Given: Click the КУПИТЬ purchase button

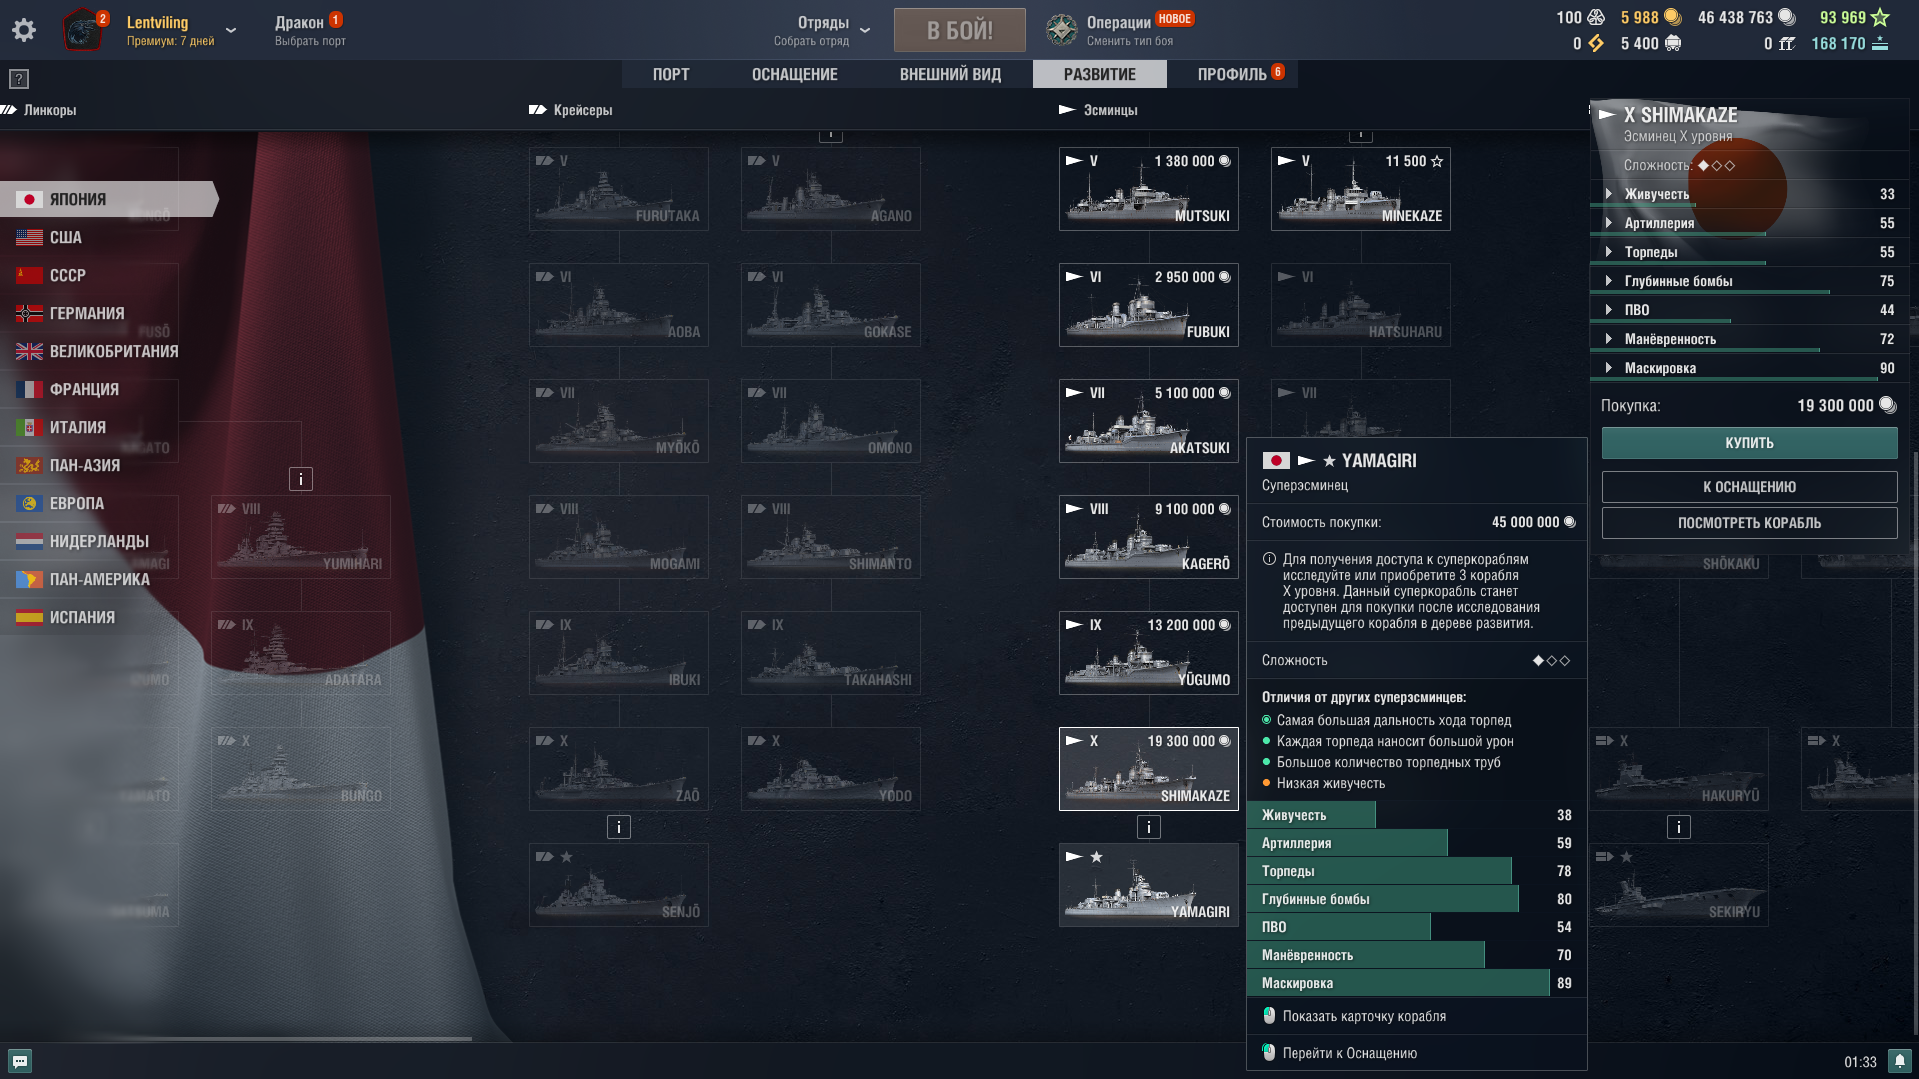Looking at the screenshot, I should [x=1749, y=443].
